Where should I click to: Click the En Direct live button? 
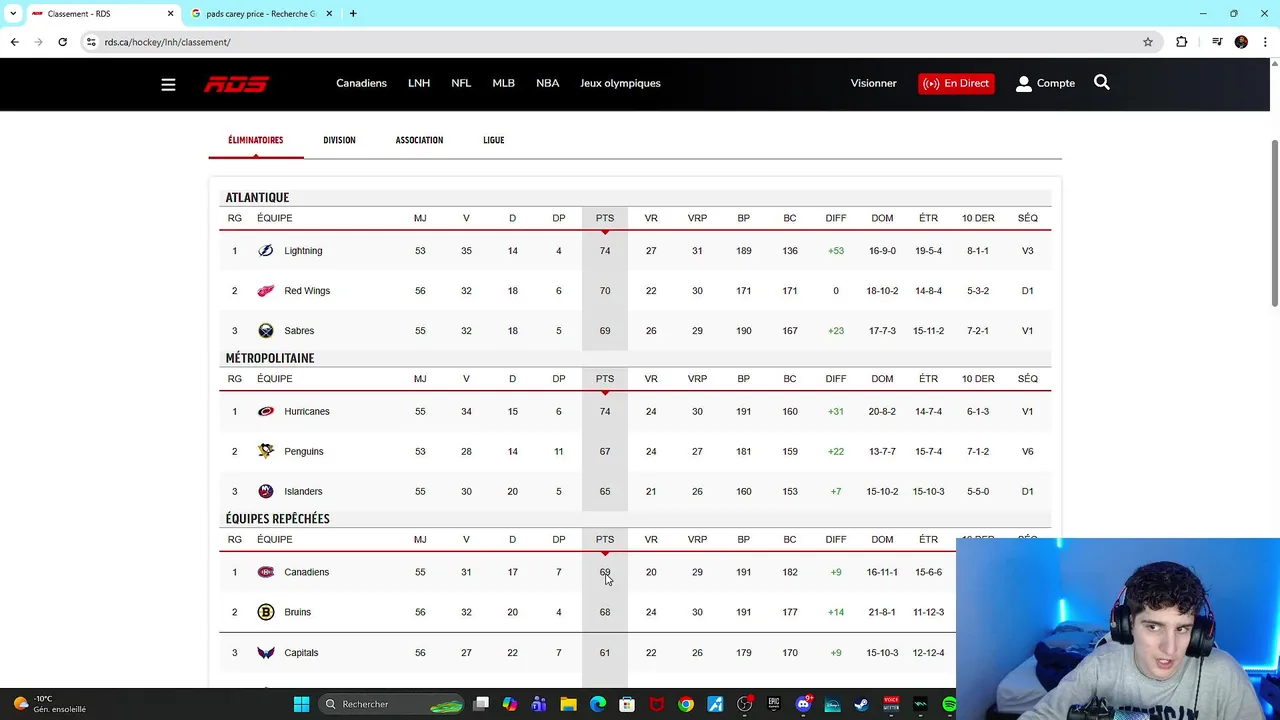click(956, 83)
